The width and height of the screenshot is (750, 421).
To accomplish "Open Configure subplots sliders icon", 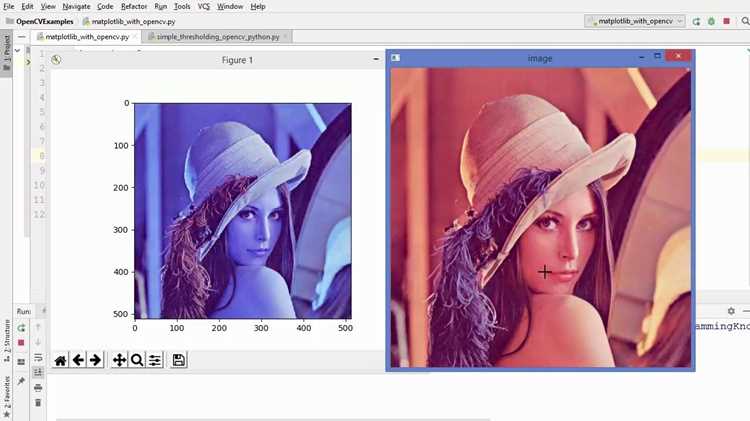I will pyautogui.click(x=154, y=360).
